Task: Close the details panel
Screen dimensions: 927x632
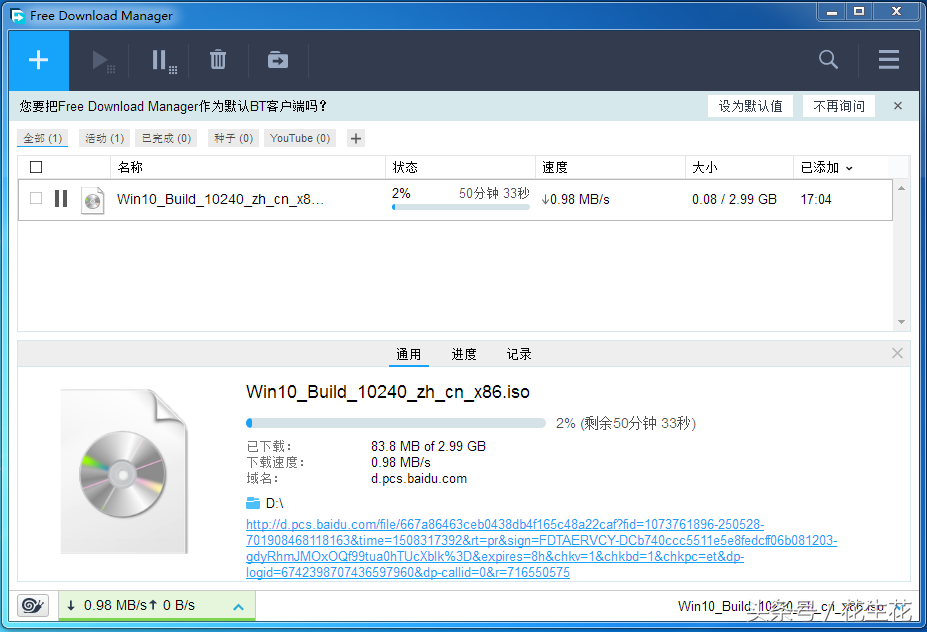Action: (x=897, y=353)
